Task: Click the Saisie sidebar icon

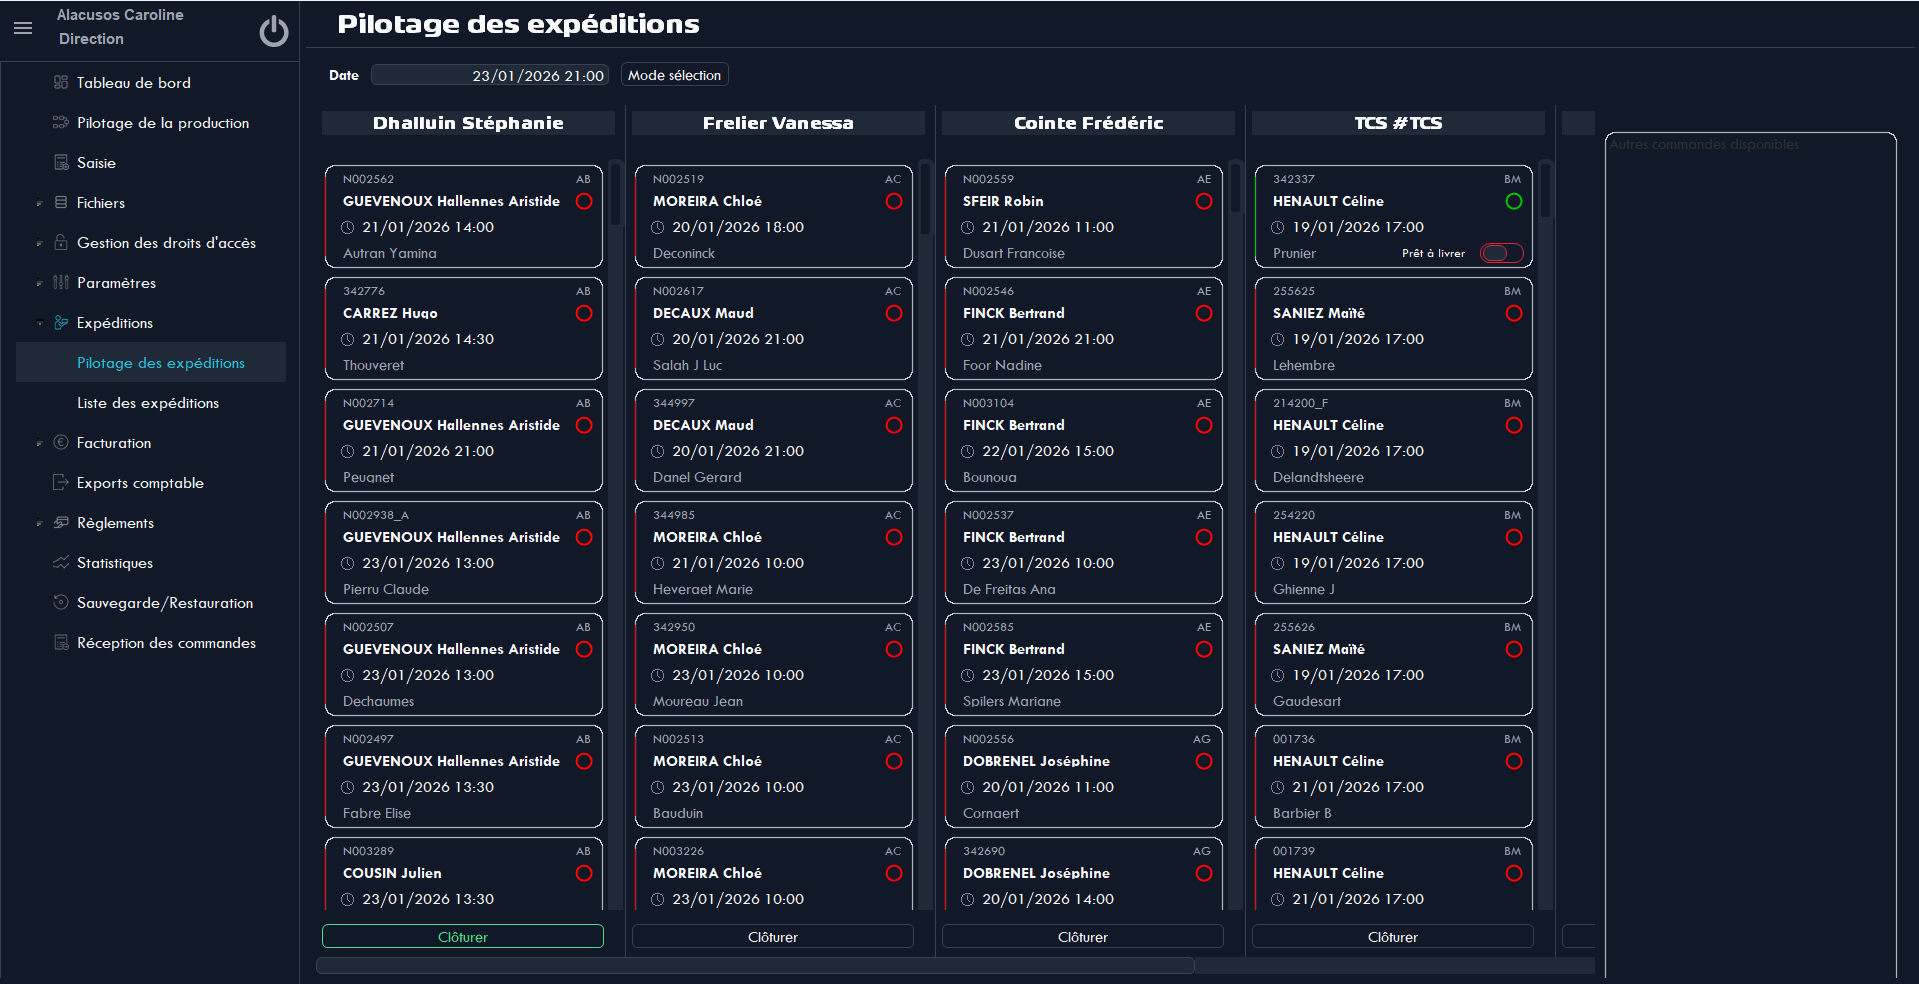Action: (x=61, y=162)
